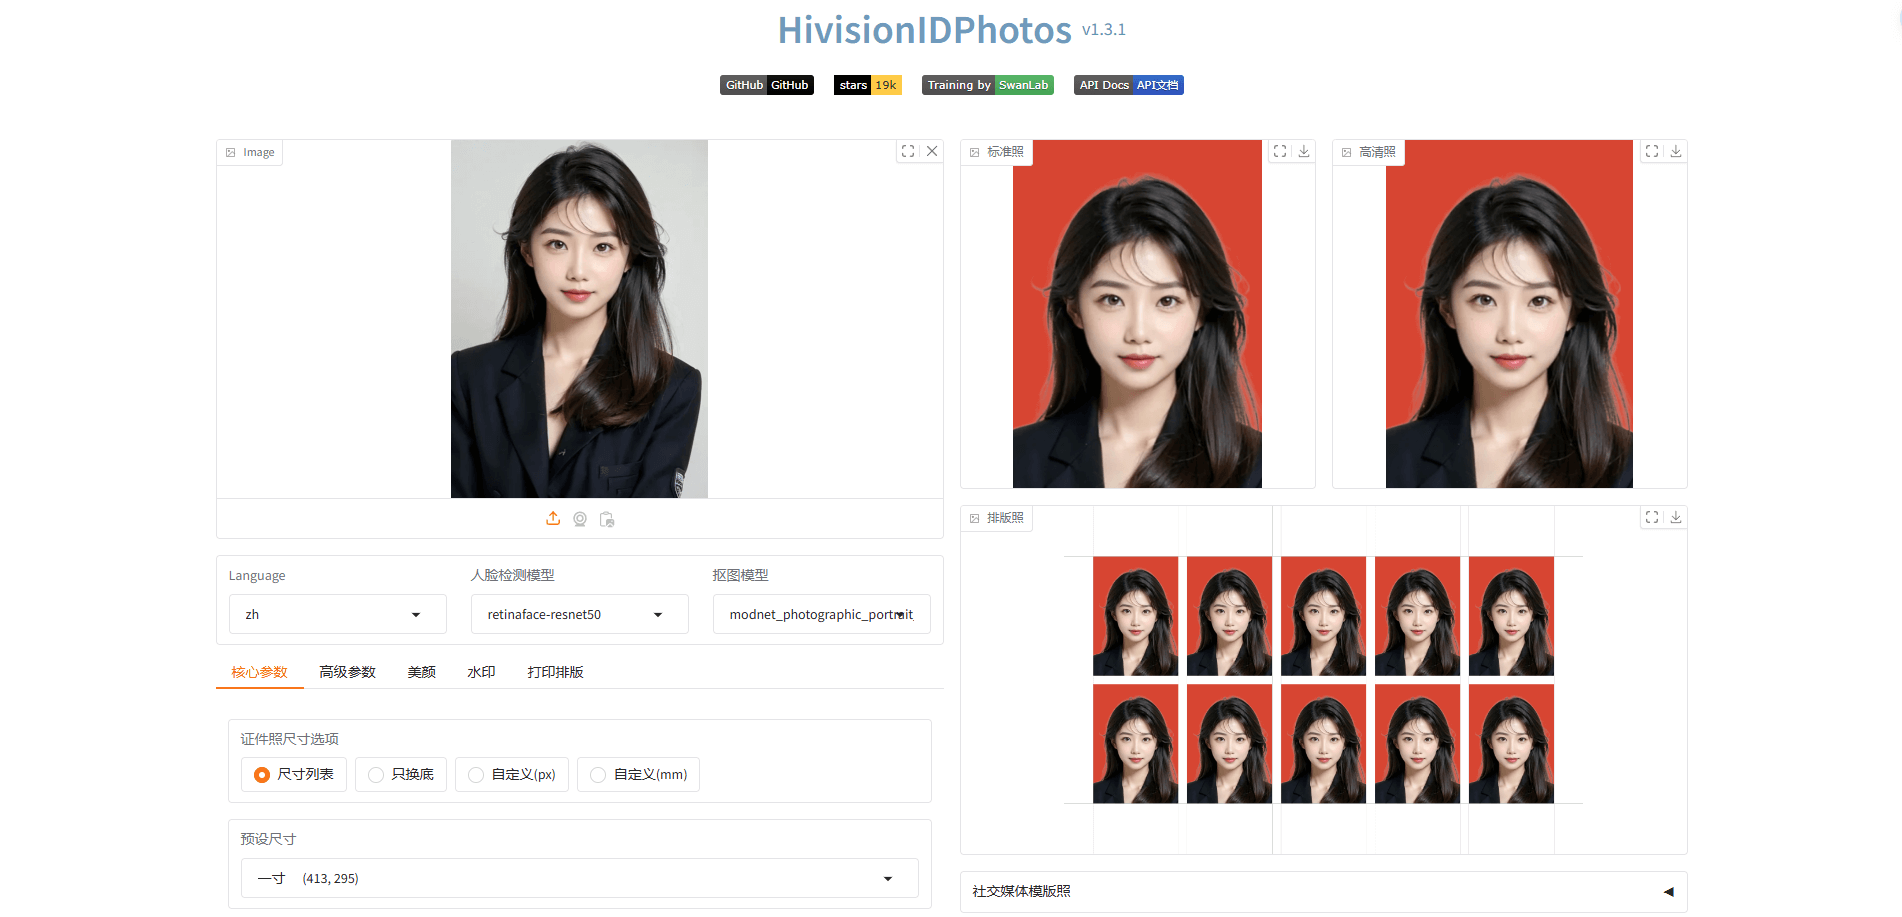Open the 人脸检测模型 retinaface-resnet50 dropdown
The height and width of the screenshot is (917, 1902).
579,614
